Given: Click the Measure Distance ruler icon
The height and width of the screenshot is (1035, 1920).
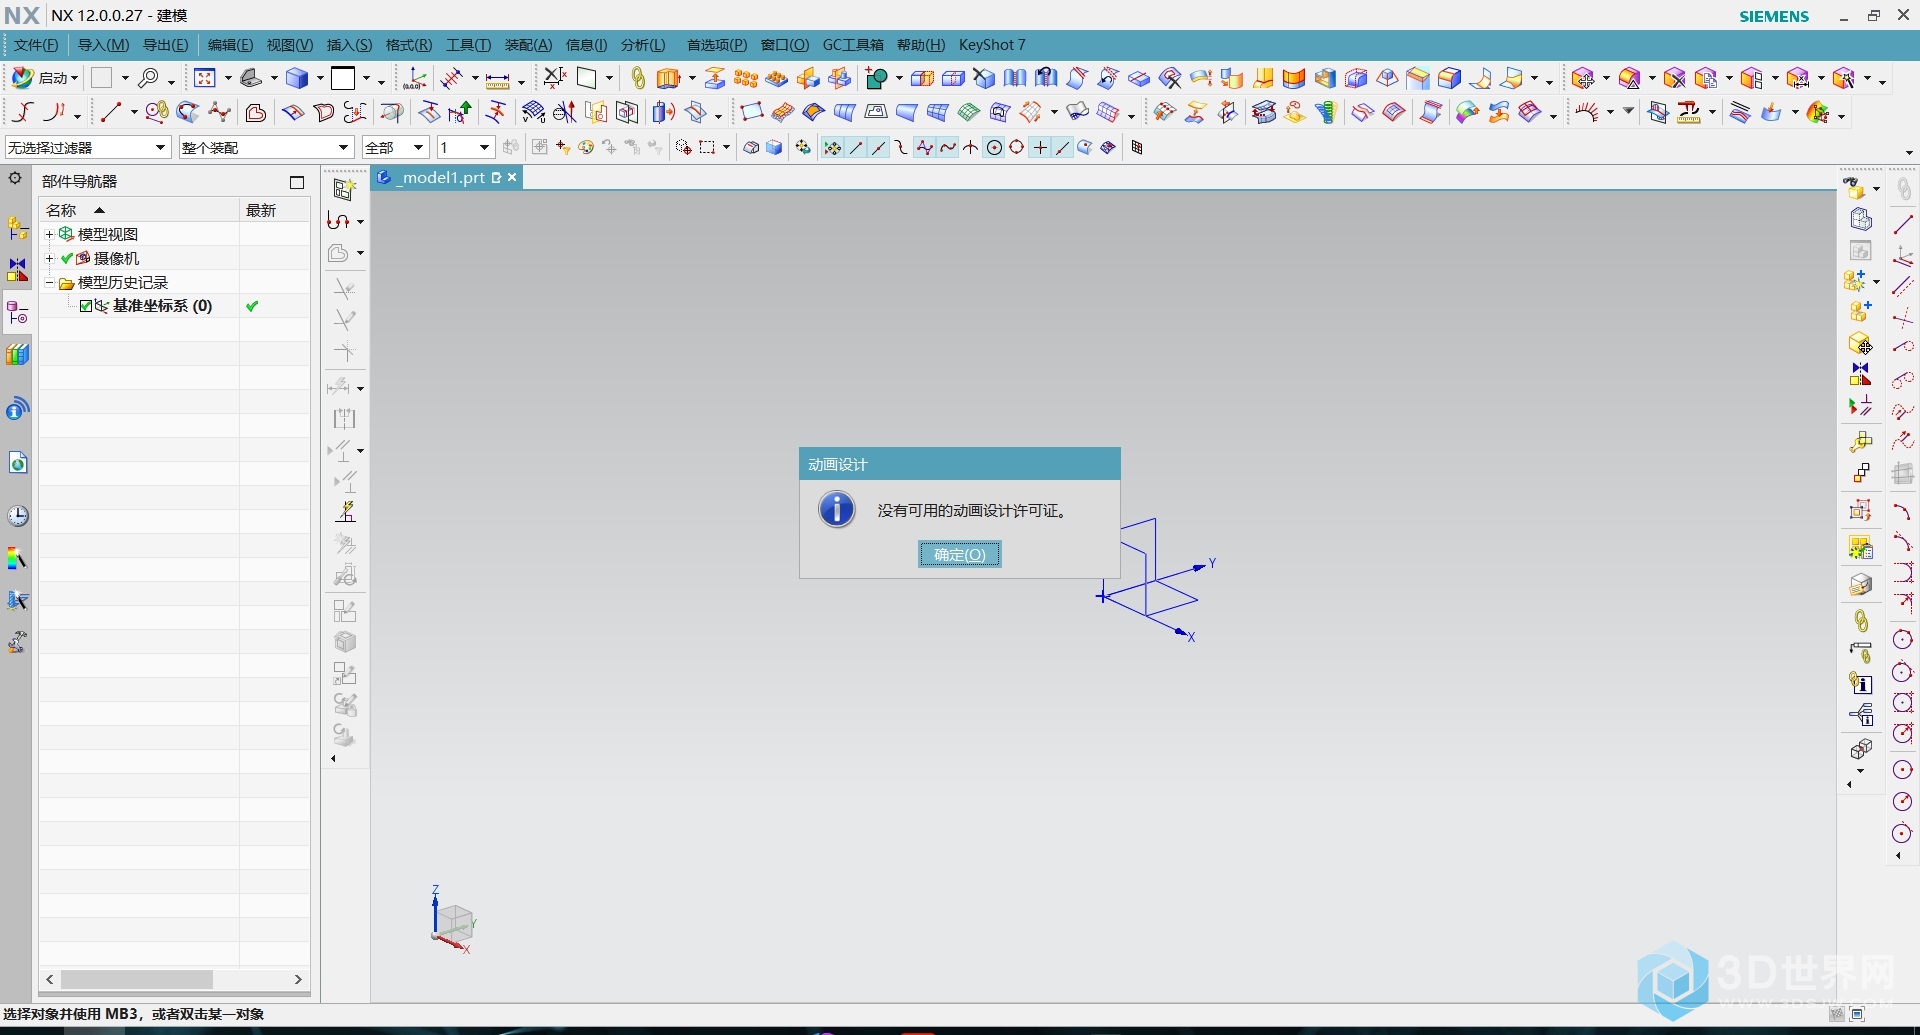Looking at the screenshot, I should pos(498,80).
